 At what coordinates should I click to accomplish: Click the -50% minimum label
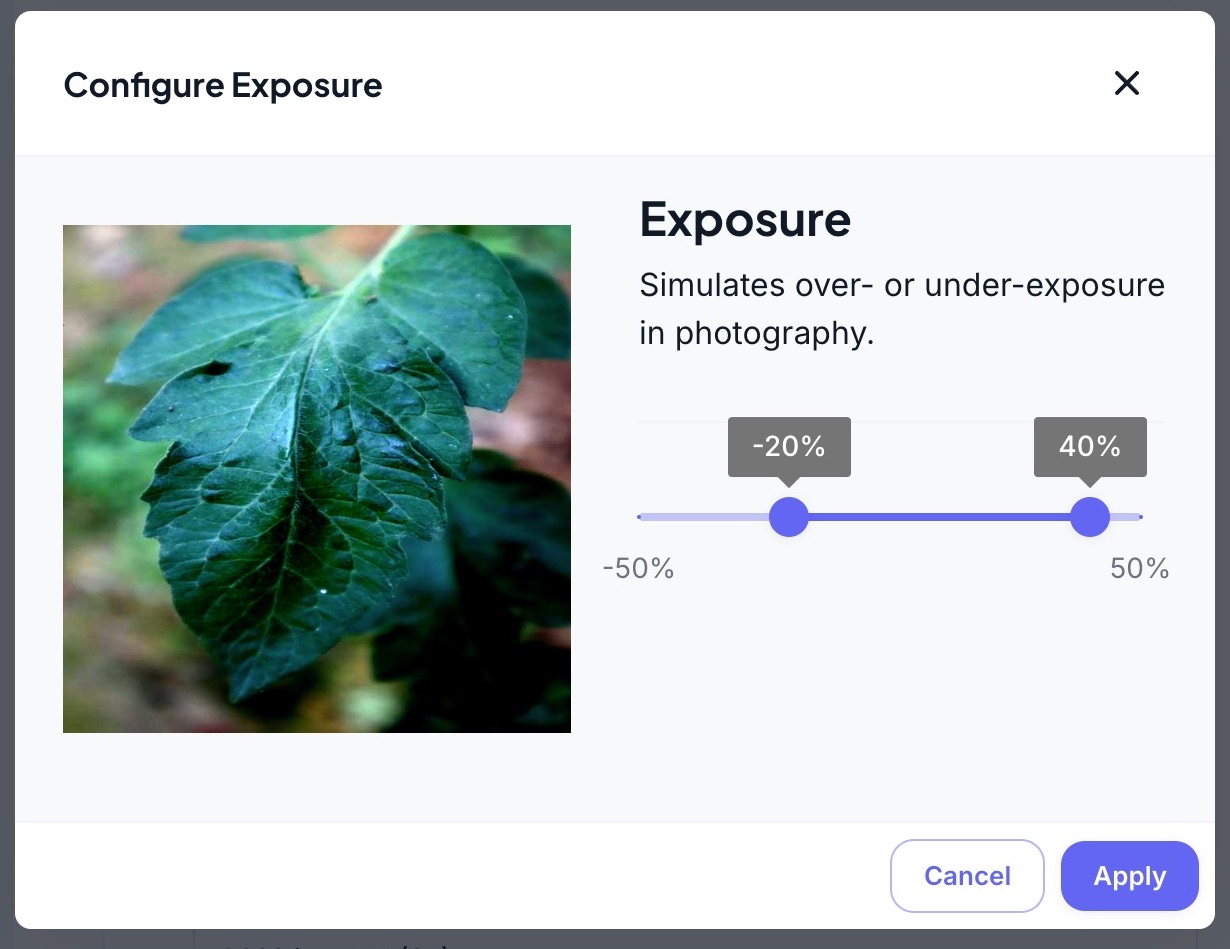[638, 569]
